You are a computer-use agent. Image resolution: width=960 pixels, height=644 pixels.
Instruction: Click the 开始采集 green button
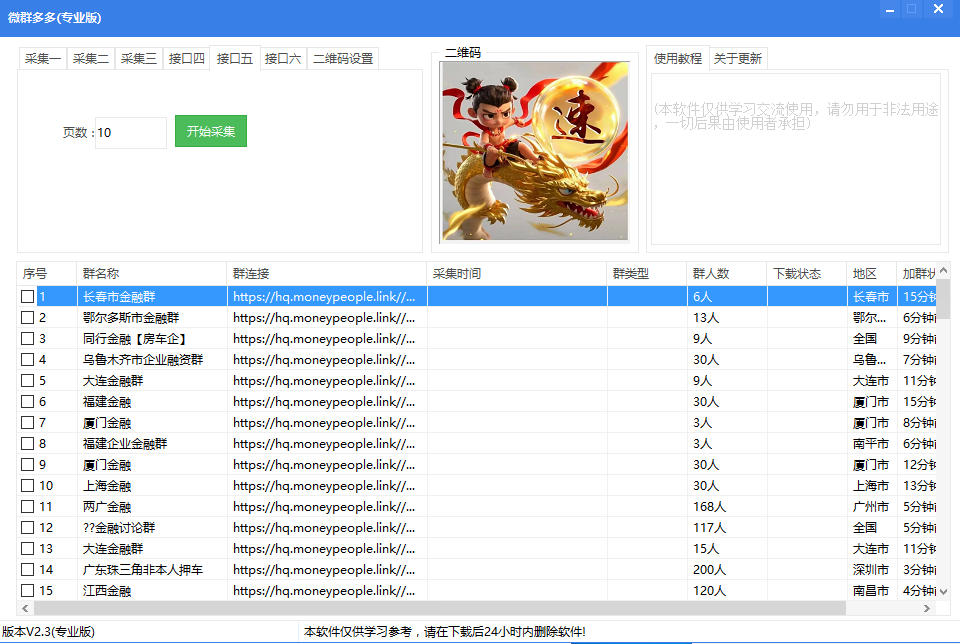click(210, 130)
